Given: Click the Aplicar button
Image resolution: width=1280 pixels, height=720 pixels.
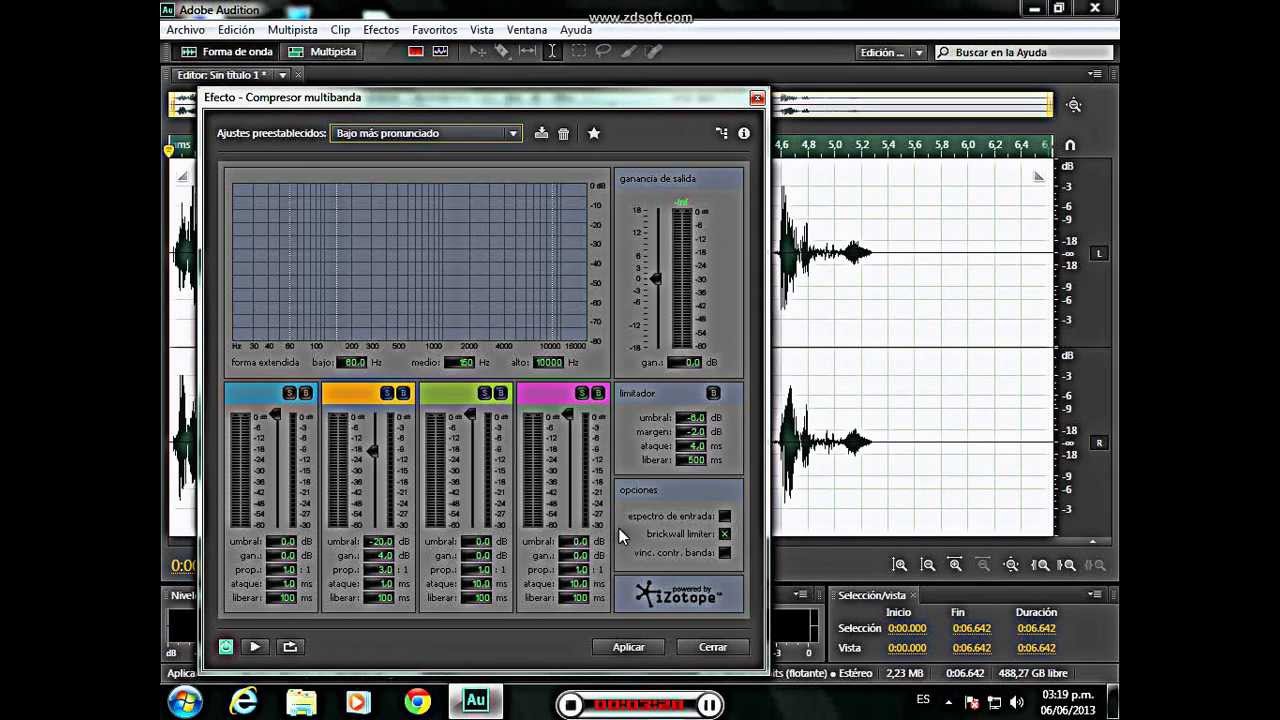Looking at the screenshot, I should click(x=629, y=647).
